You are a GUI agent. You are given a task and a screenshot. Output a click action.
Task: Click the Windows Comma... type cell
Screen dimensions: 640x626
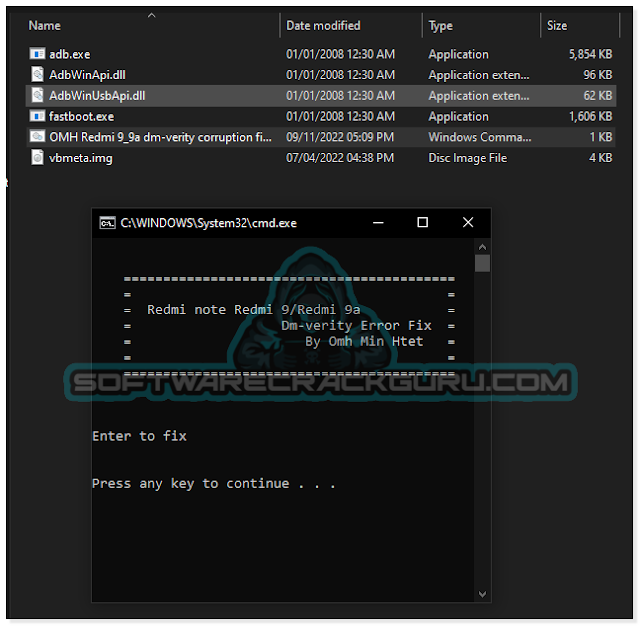coord(480,137)
